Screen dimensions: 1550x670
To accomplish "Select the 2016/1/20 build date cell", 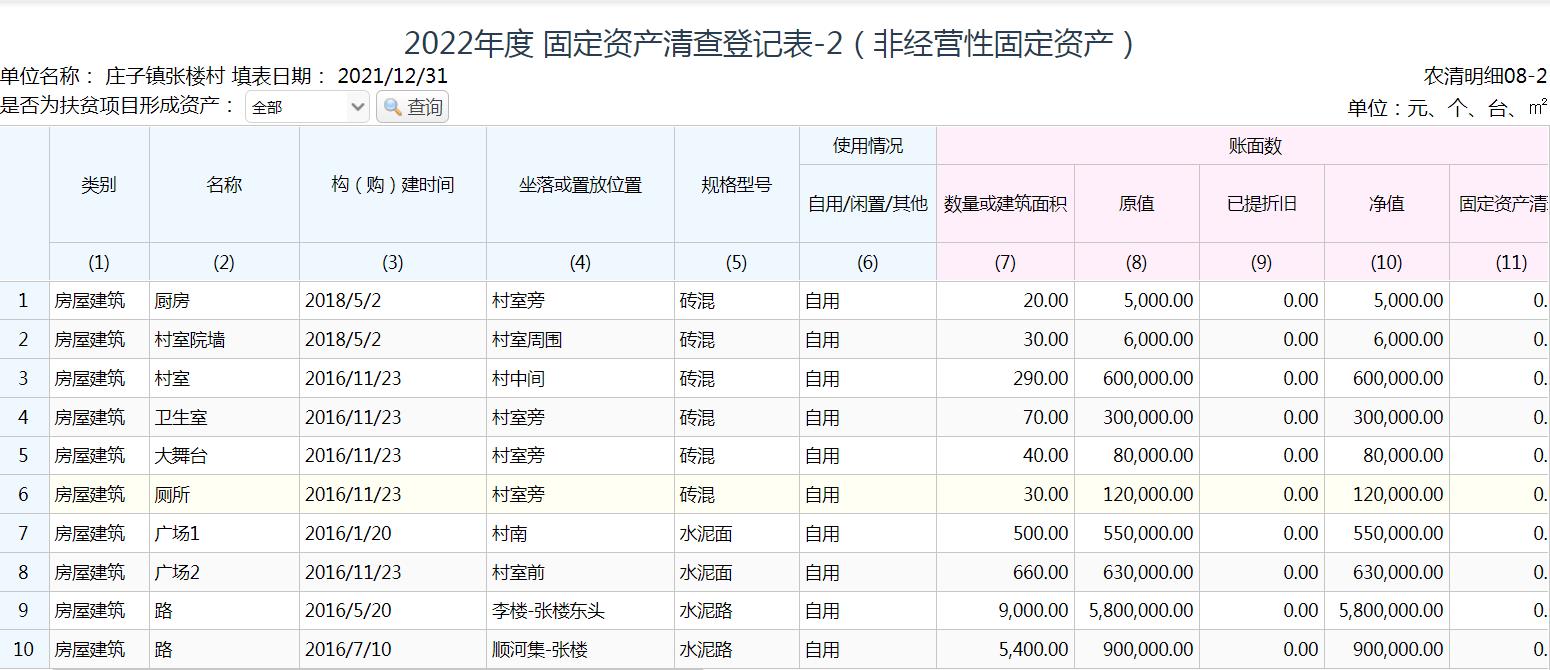I will pos(348,534).
